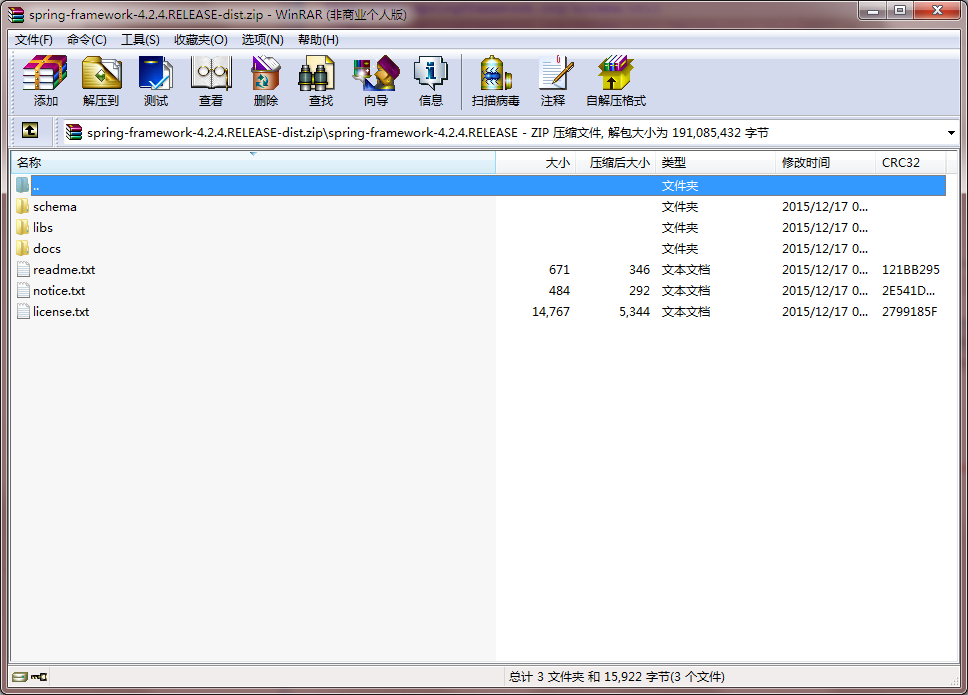
Task: Open the 注释 (Comment) toolbar icon
Action: (555, 73)
